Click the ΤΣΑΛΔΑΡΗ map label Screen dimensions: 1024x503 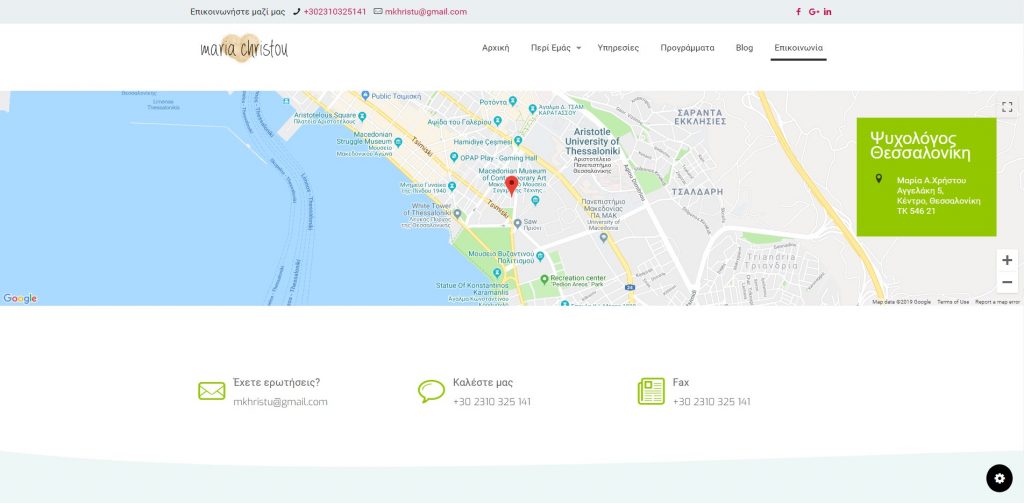point(697,192)
